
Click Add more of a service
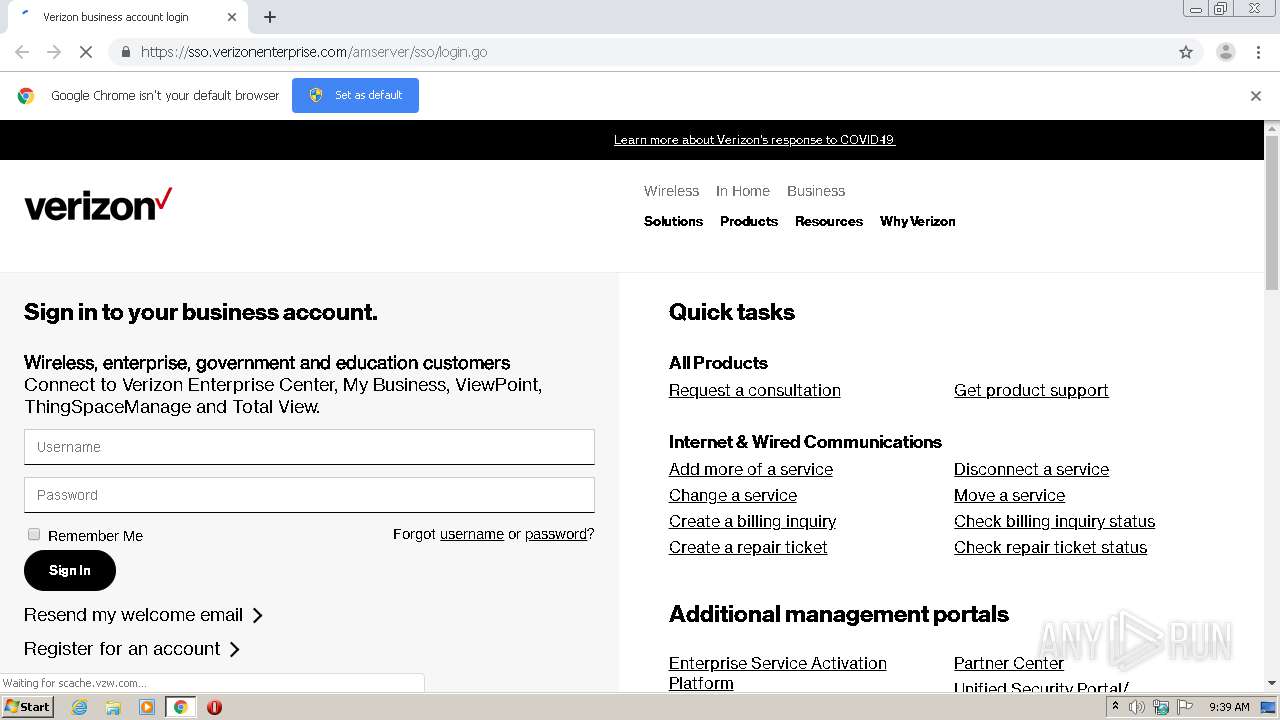pos(751,469)
